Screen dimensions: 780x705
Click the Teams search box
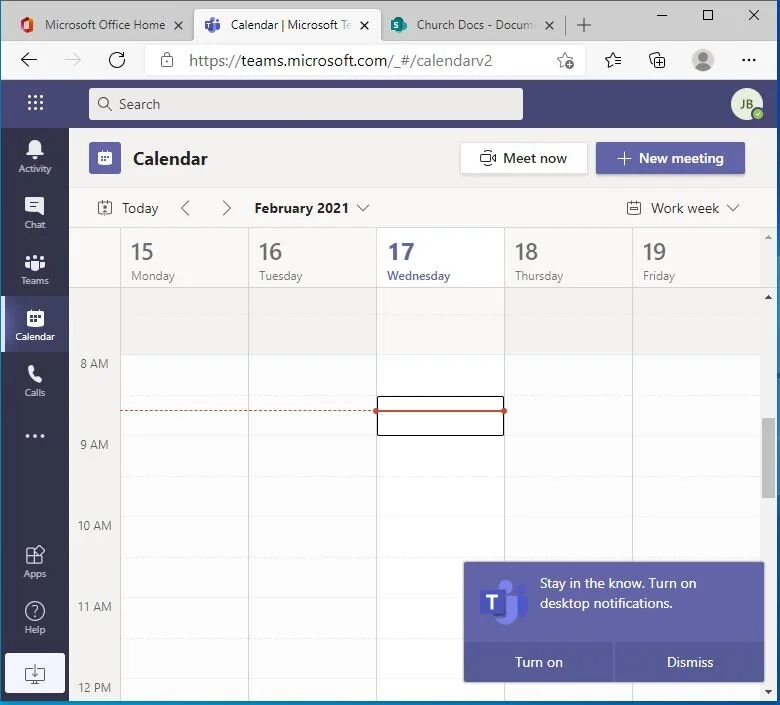(x=305, y=104)
